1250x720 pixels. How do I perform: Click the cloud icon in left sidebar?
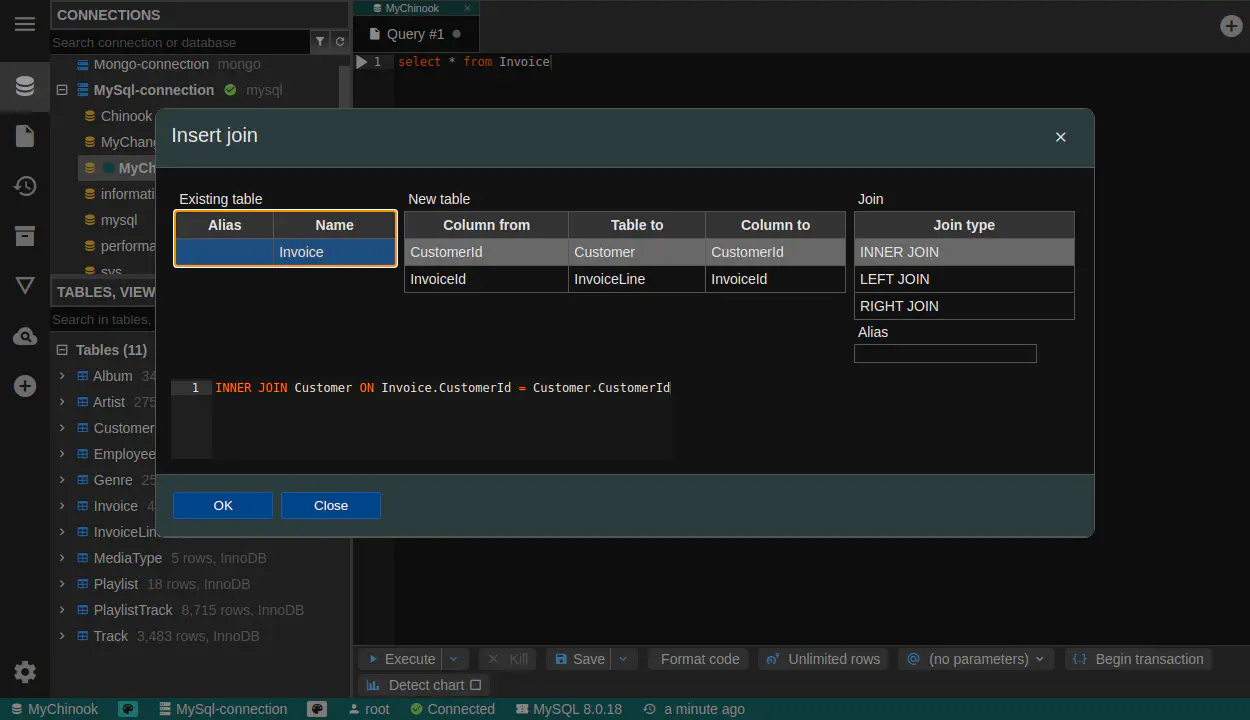[25, 337]
